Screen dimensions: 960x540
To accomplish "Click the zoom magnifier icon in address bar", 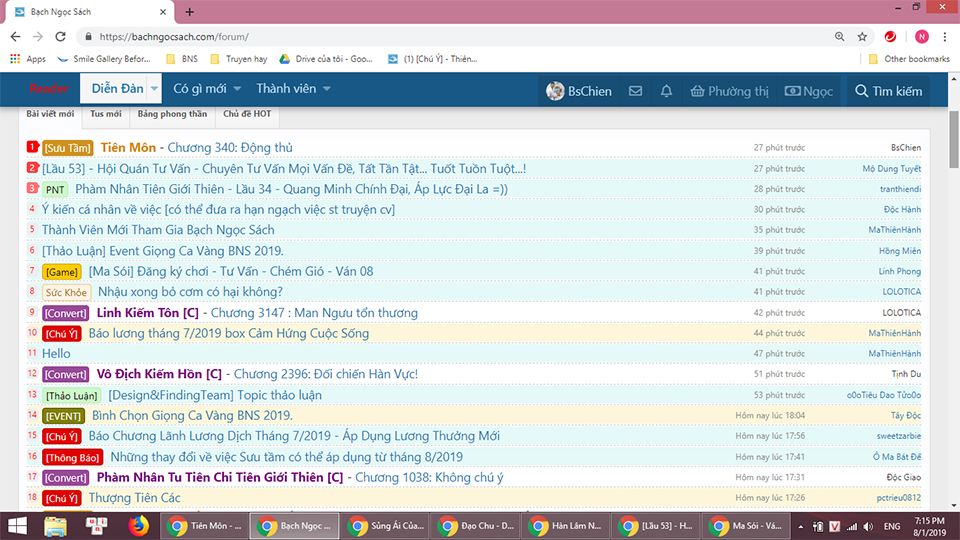I will [x=839, y=37].
